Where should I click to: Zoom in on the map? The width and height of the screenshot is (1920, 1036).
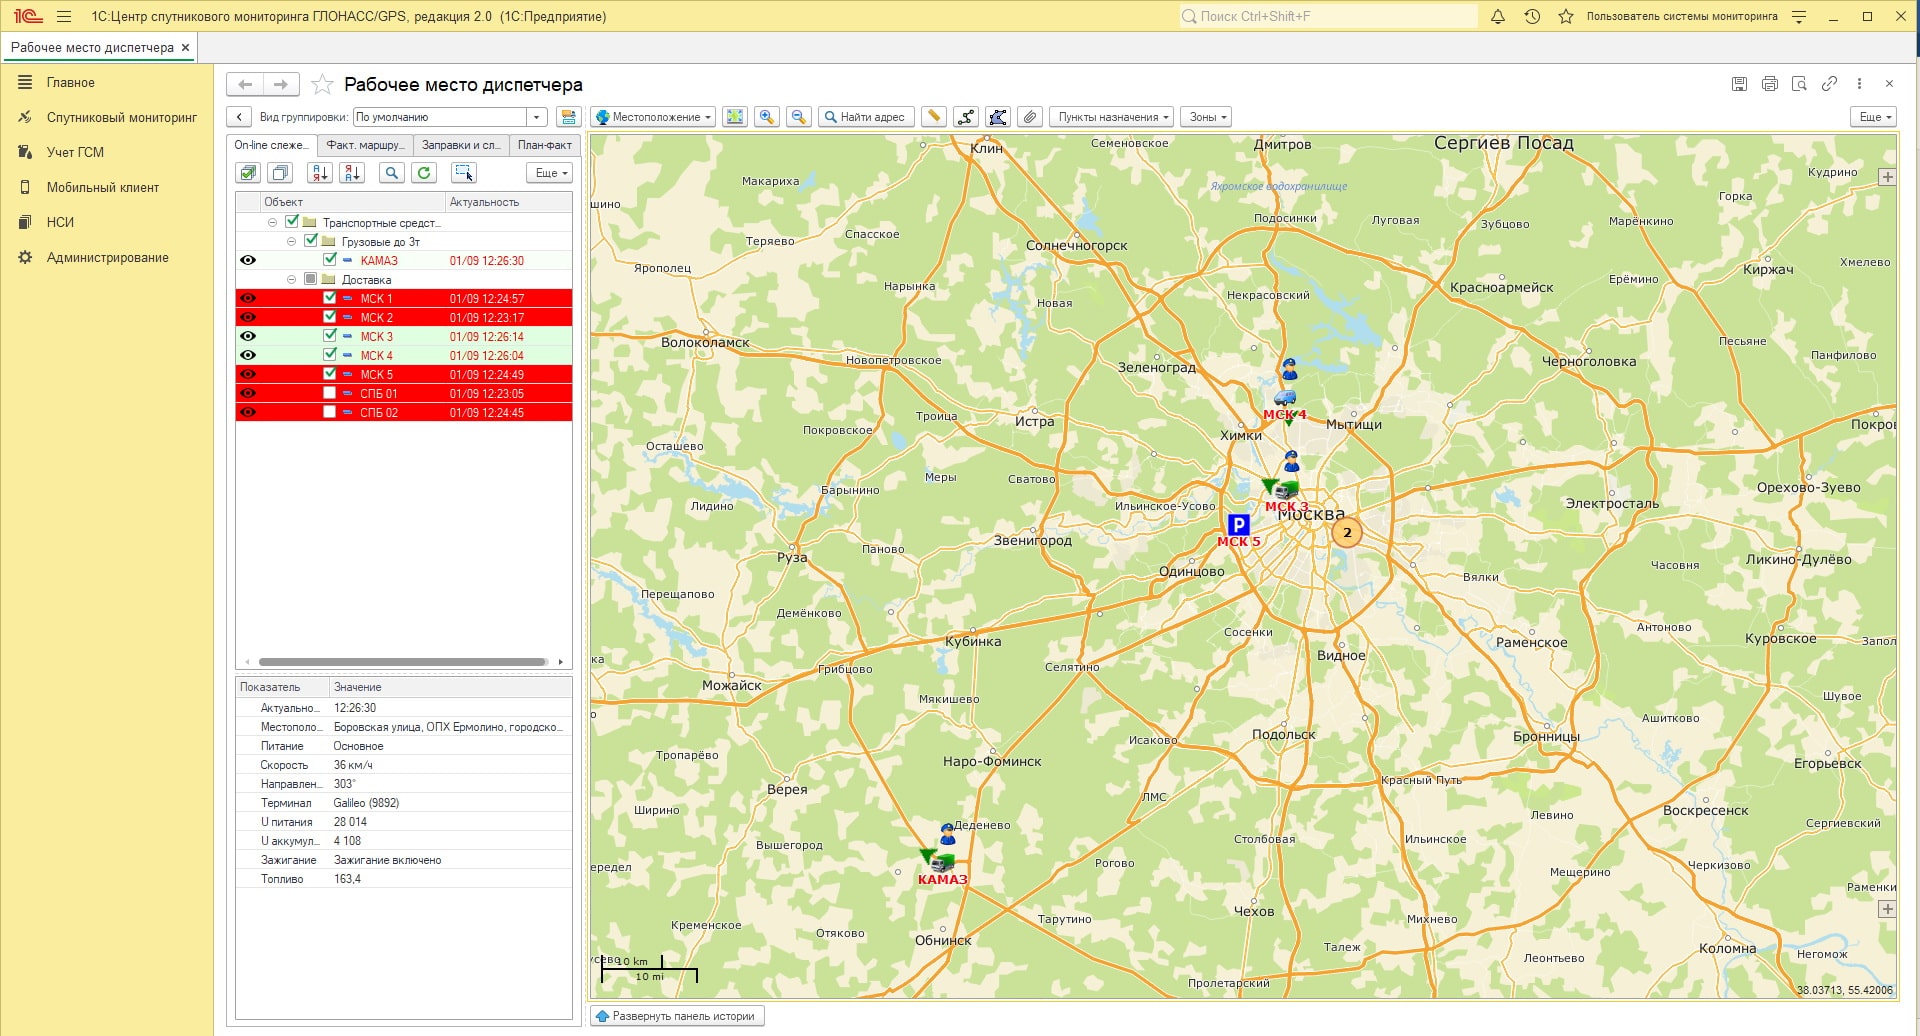coord(767,117)
